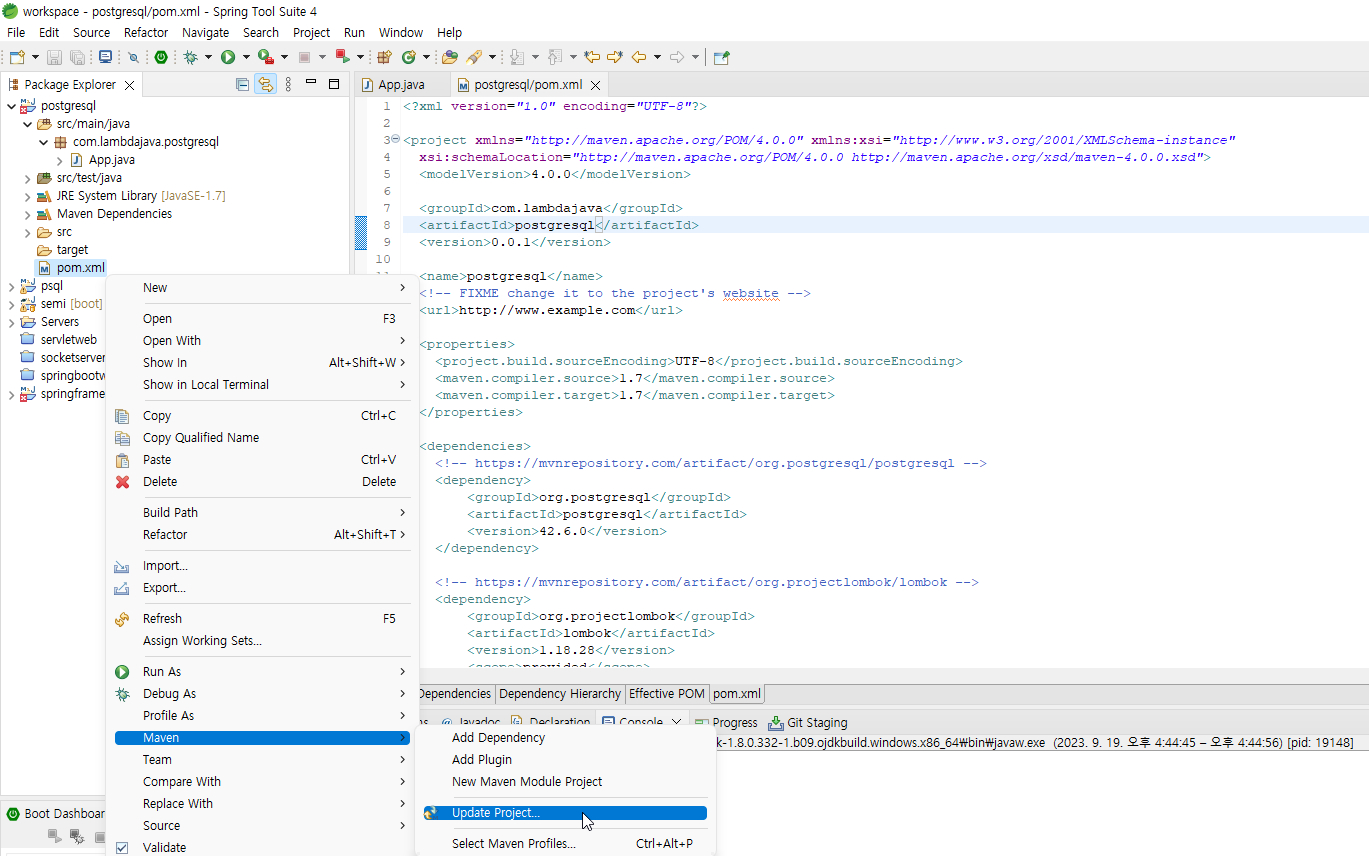Click the Import icon in context menu
This screenshot has height=856, width=1369.
pyautogui.click(x=123, y=566)
